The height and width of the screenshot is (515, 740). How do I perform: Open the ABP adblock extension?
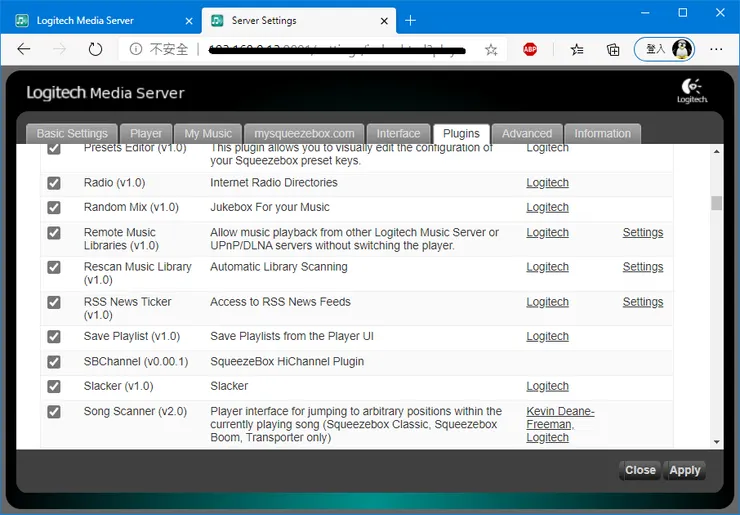coord(530,49)
